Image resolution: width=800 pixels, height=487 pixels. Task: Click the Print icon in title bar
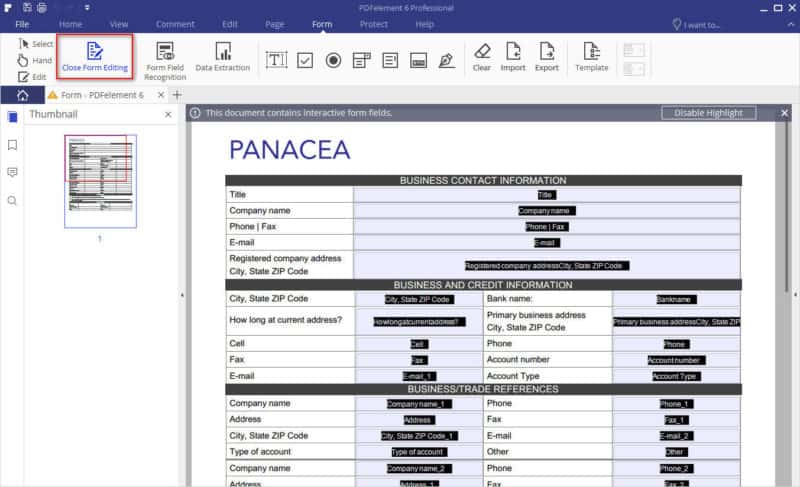tap(42, 8)
